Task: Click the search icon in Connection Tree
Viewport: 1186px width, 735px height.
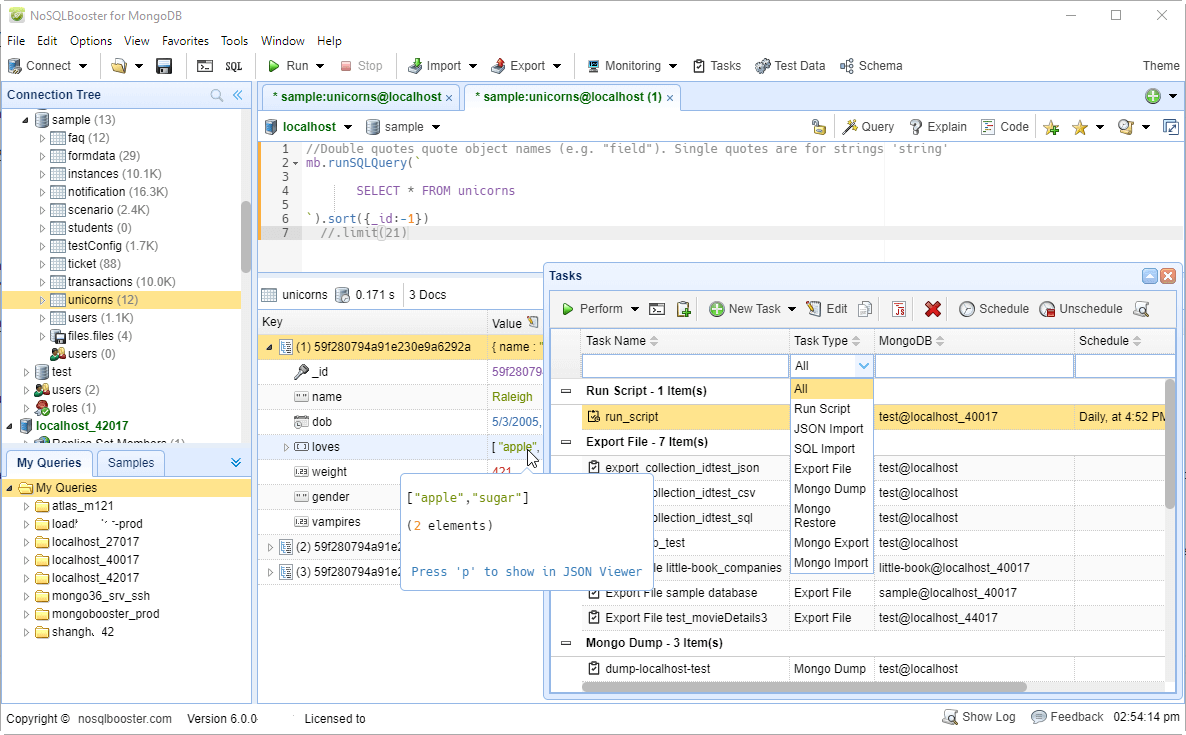Action: click(217, 95)
